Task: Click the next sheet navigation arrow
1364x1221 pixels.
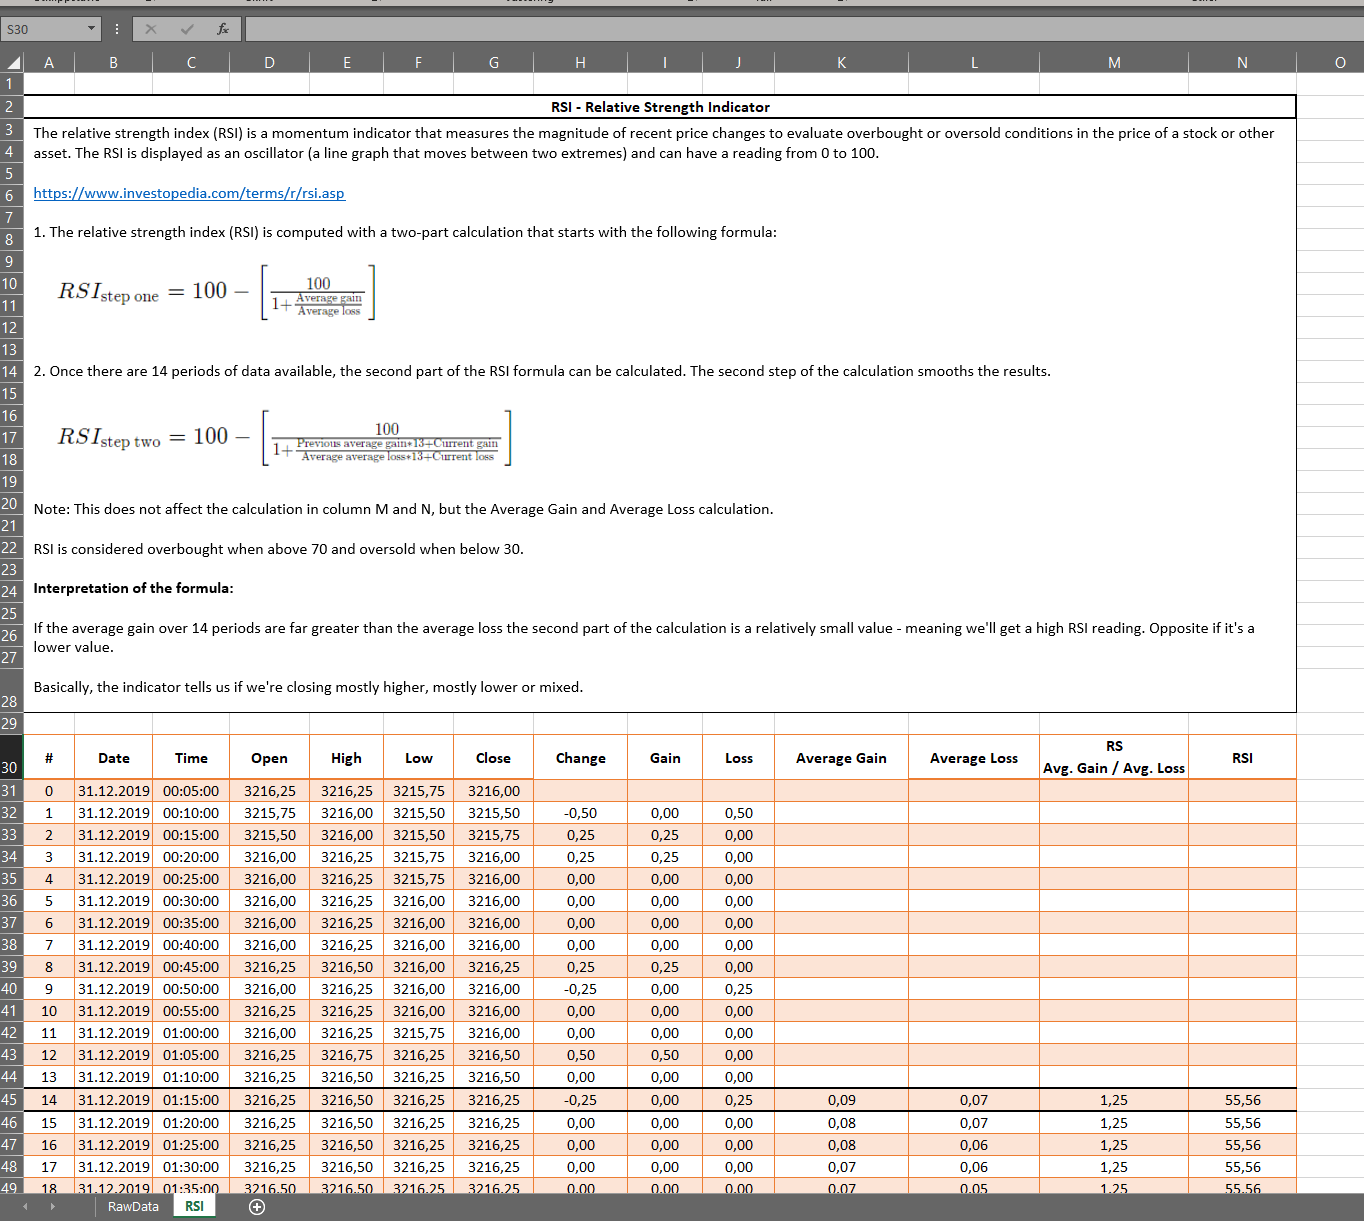Action: pyautogui.click(x=53, y=1207)
